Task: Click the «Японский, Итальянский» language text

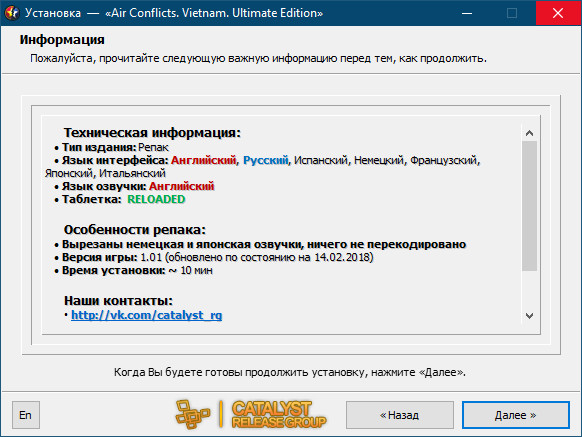Action: point(105,173)
